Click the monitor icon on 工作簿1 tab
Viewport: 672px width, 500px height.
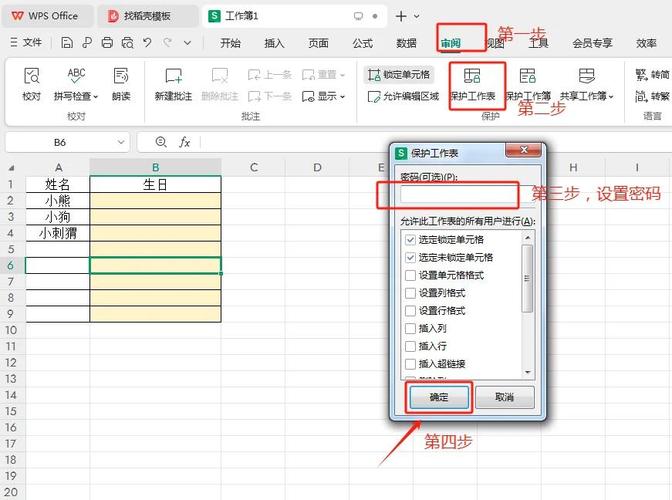(x=358, y=16)
